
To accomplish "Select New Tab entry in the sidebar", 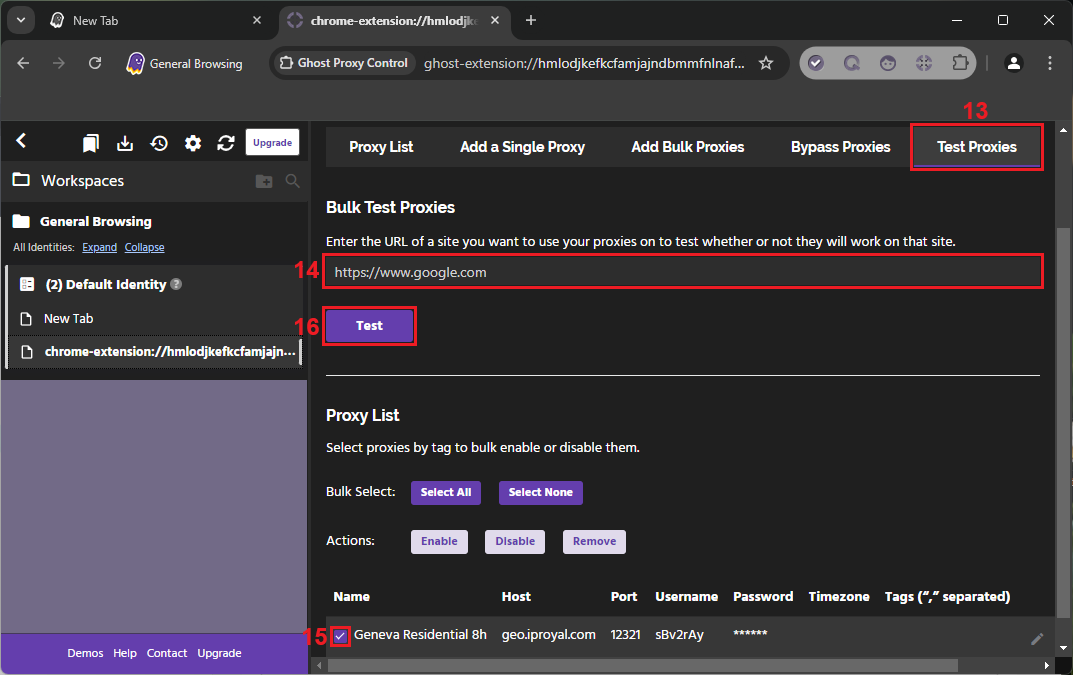I will click(x=154, y=318).
